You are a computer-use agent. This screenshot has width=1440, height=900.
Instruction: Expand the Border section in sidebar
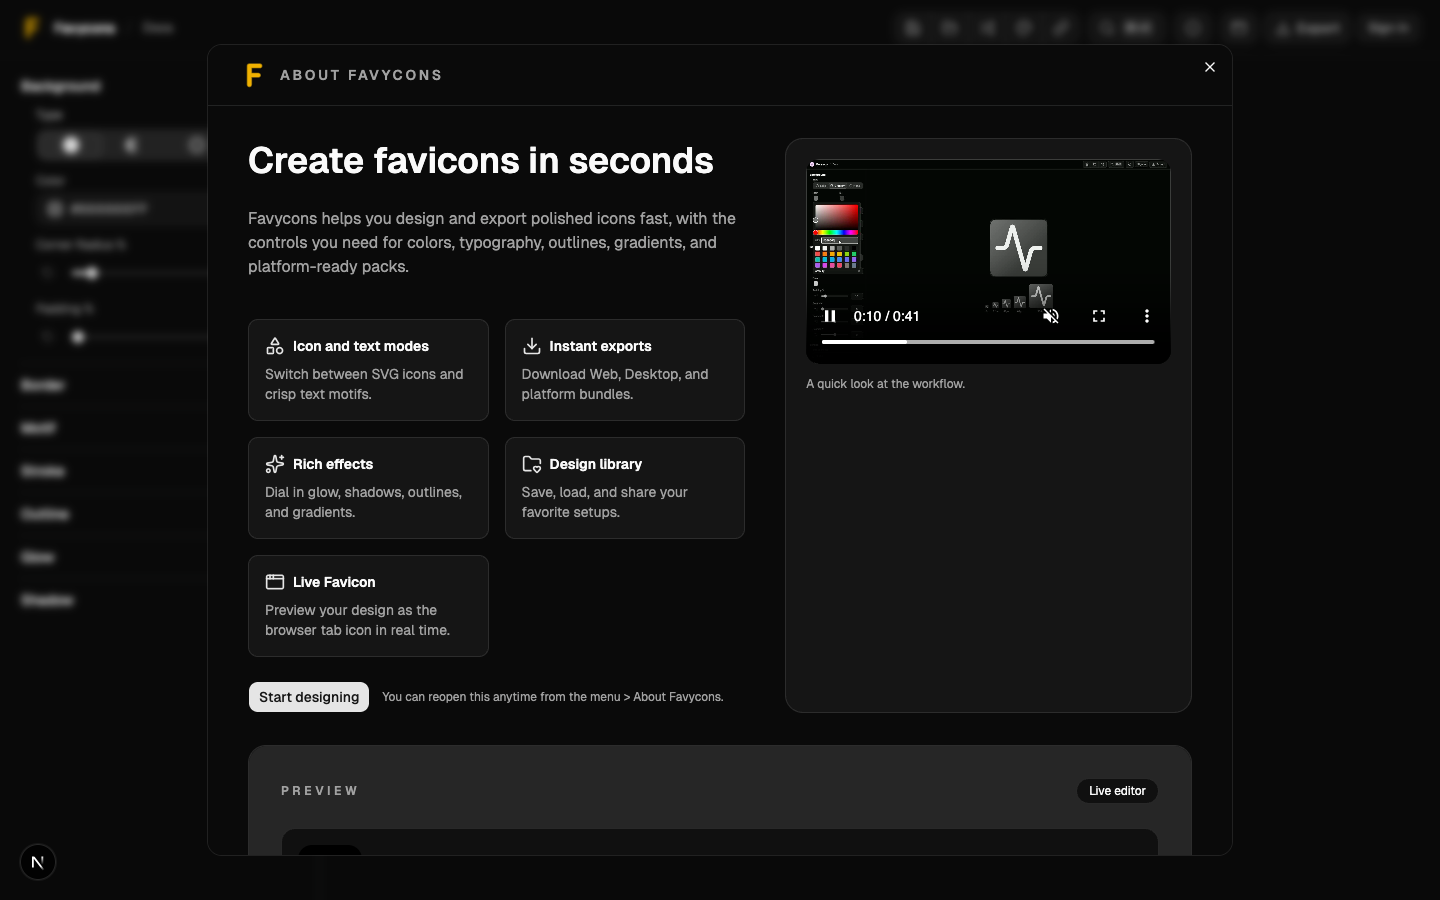43,385
